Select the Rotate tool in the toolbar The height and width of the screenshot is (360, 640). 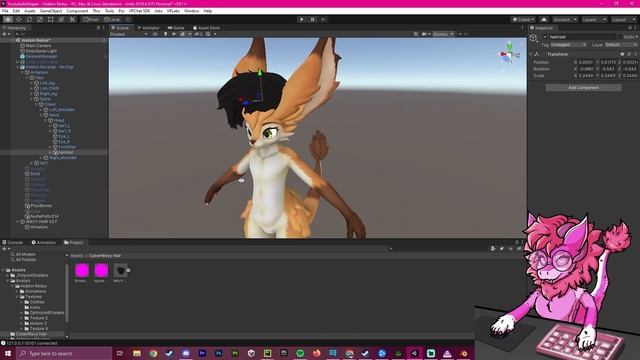(29, 19)
